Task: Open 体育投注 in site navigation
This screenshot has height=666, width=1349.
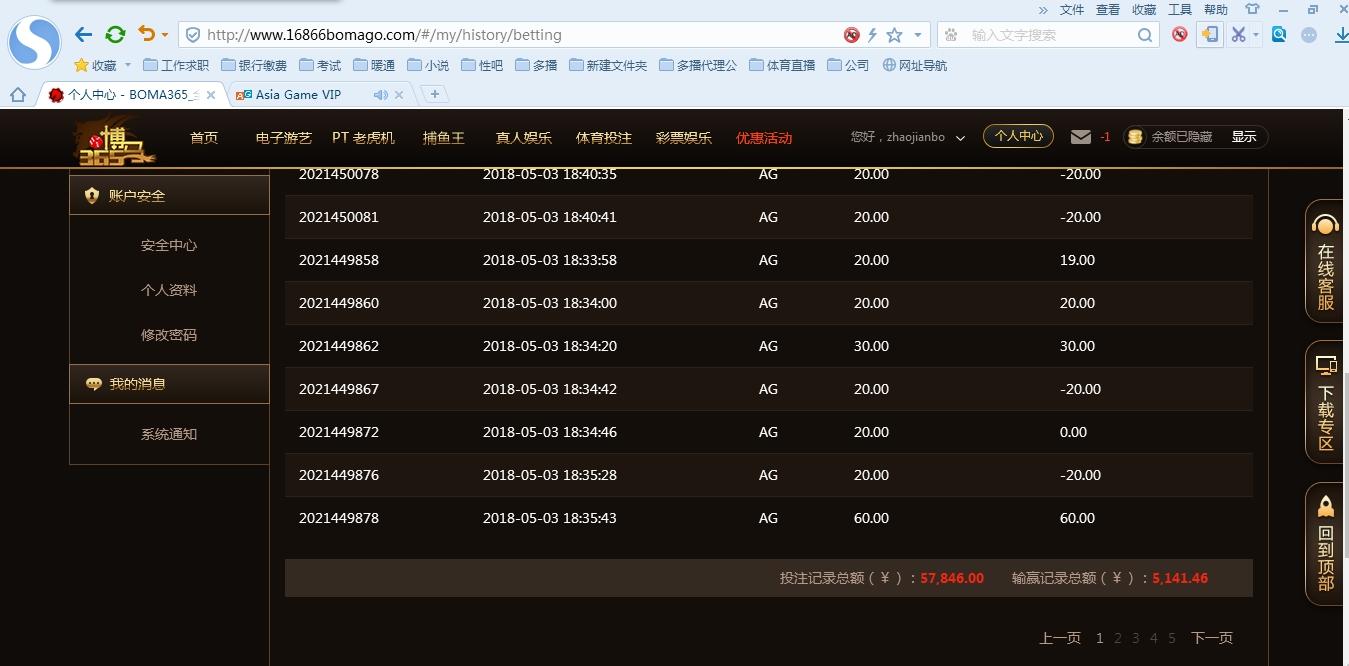Action: click(604, 138)
